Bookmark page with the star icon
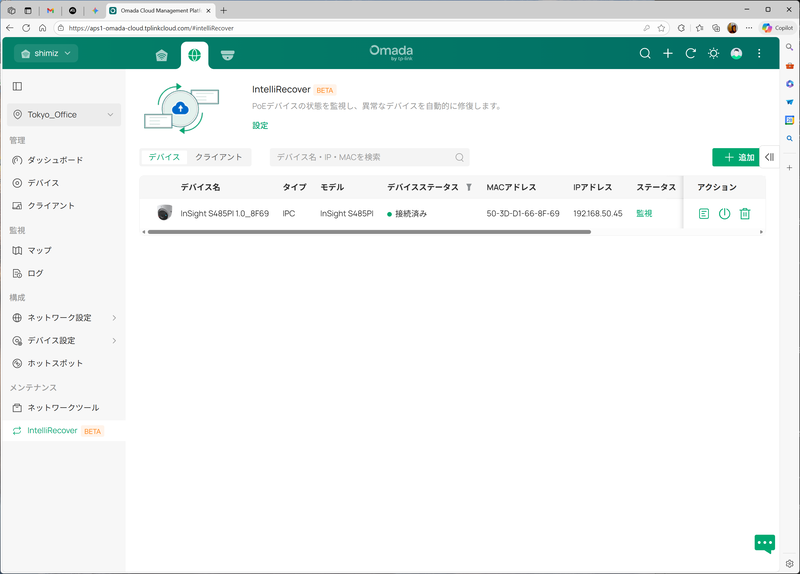 point(661,28)
